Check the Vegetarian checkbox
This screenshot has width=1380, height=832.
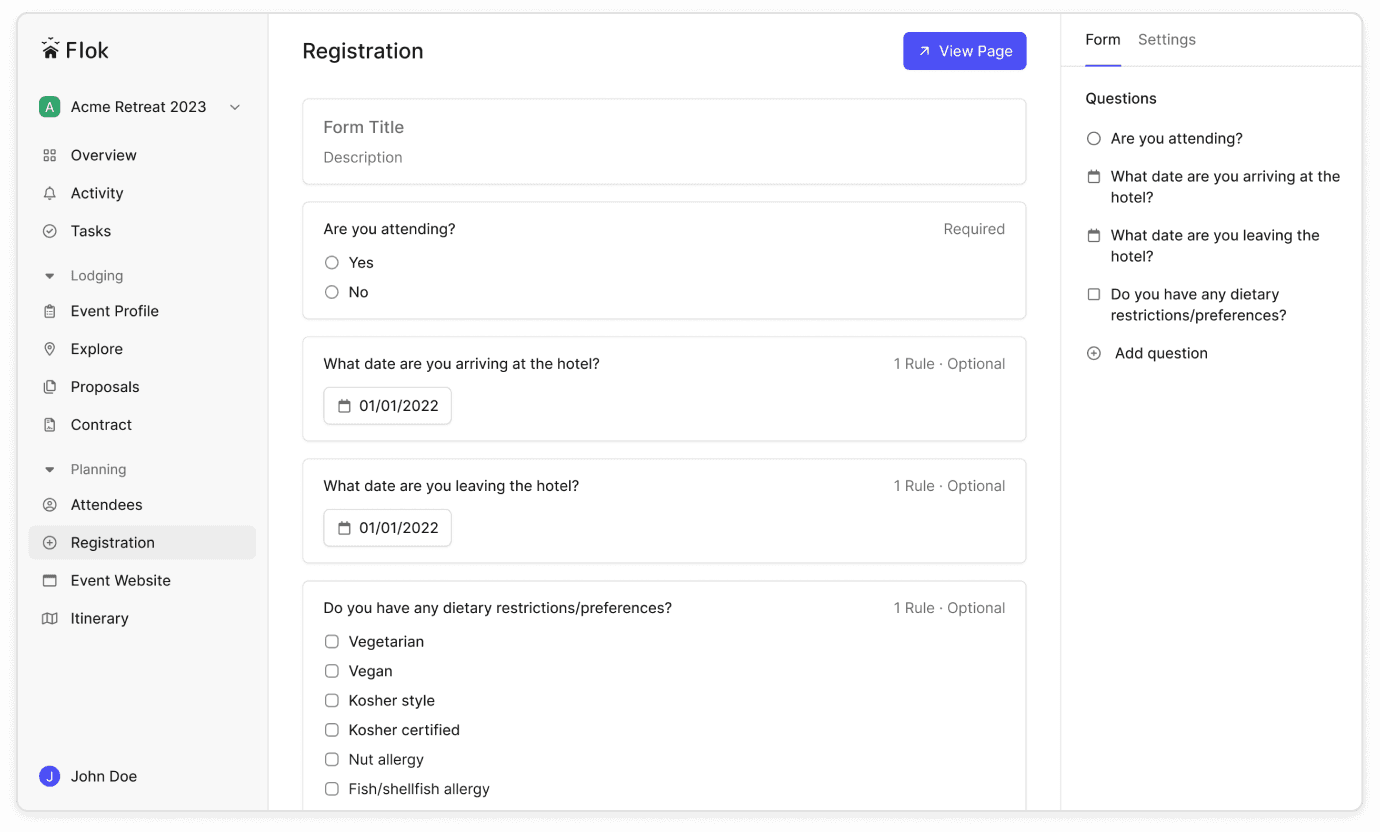(x=332, y=642)
